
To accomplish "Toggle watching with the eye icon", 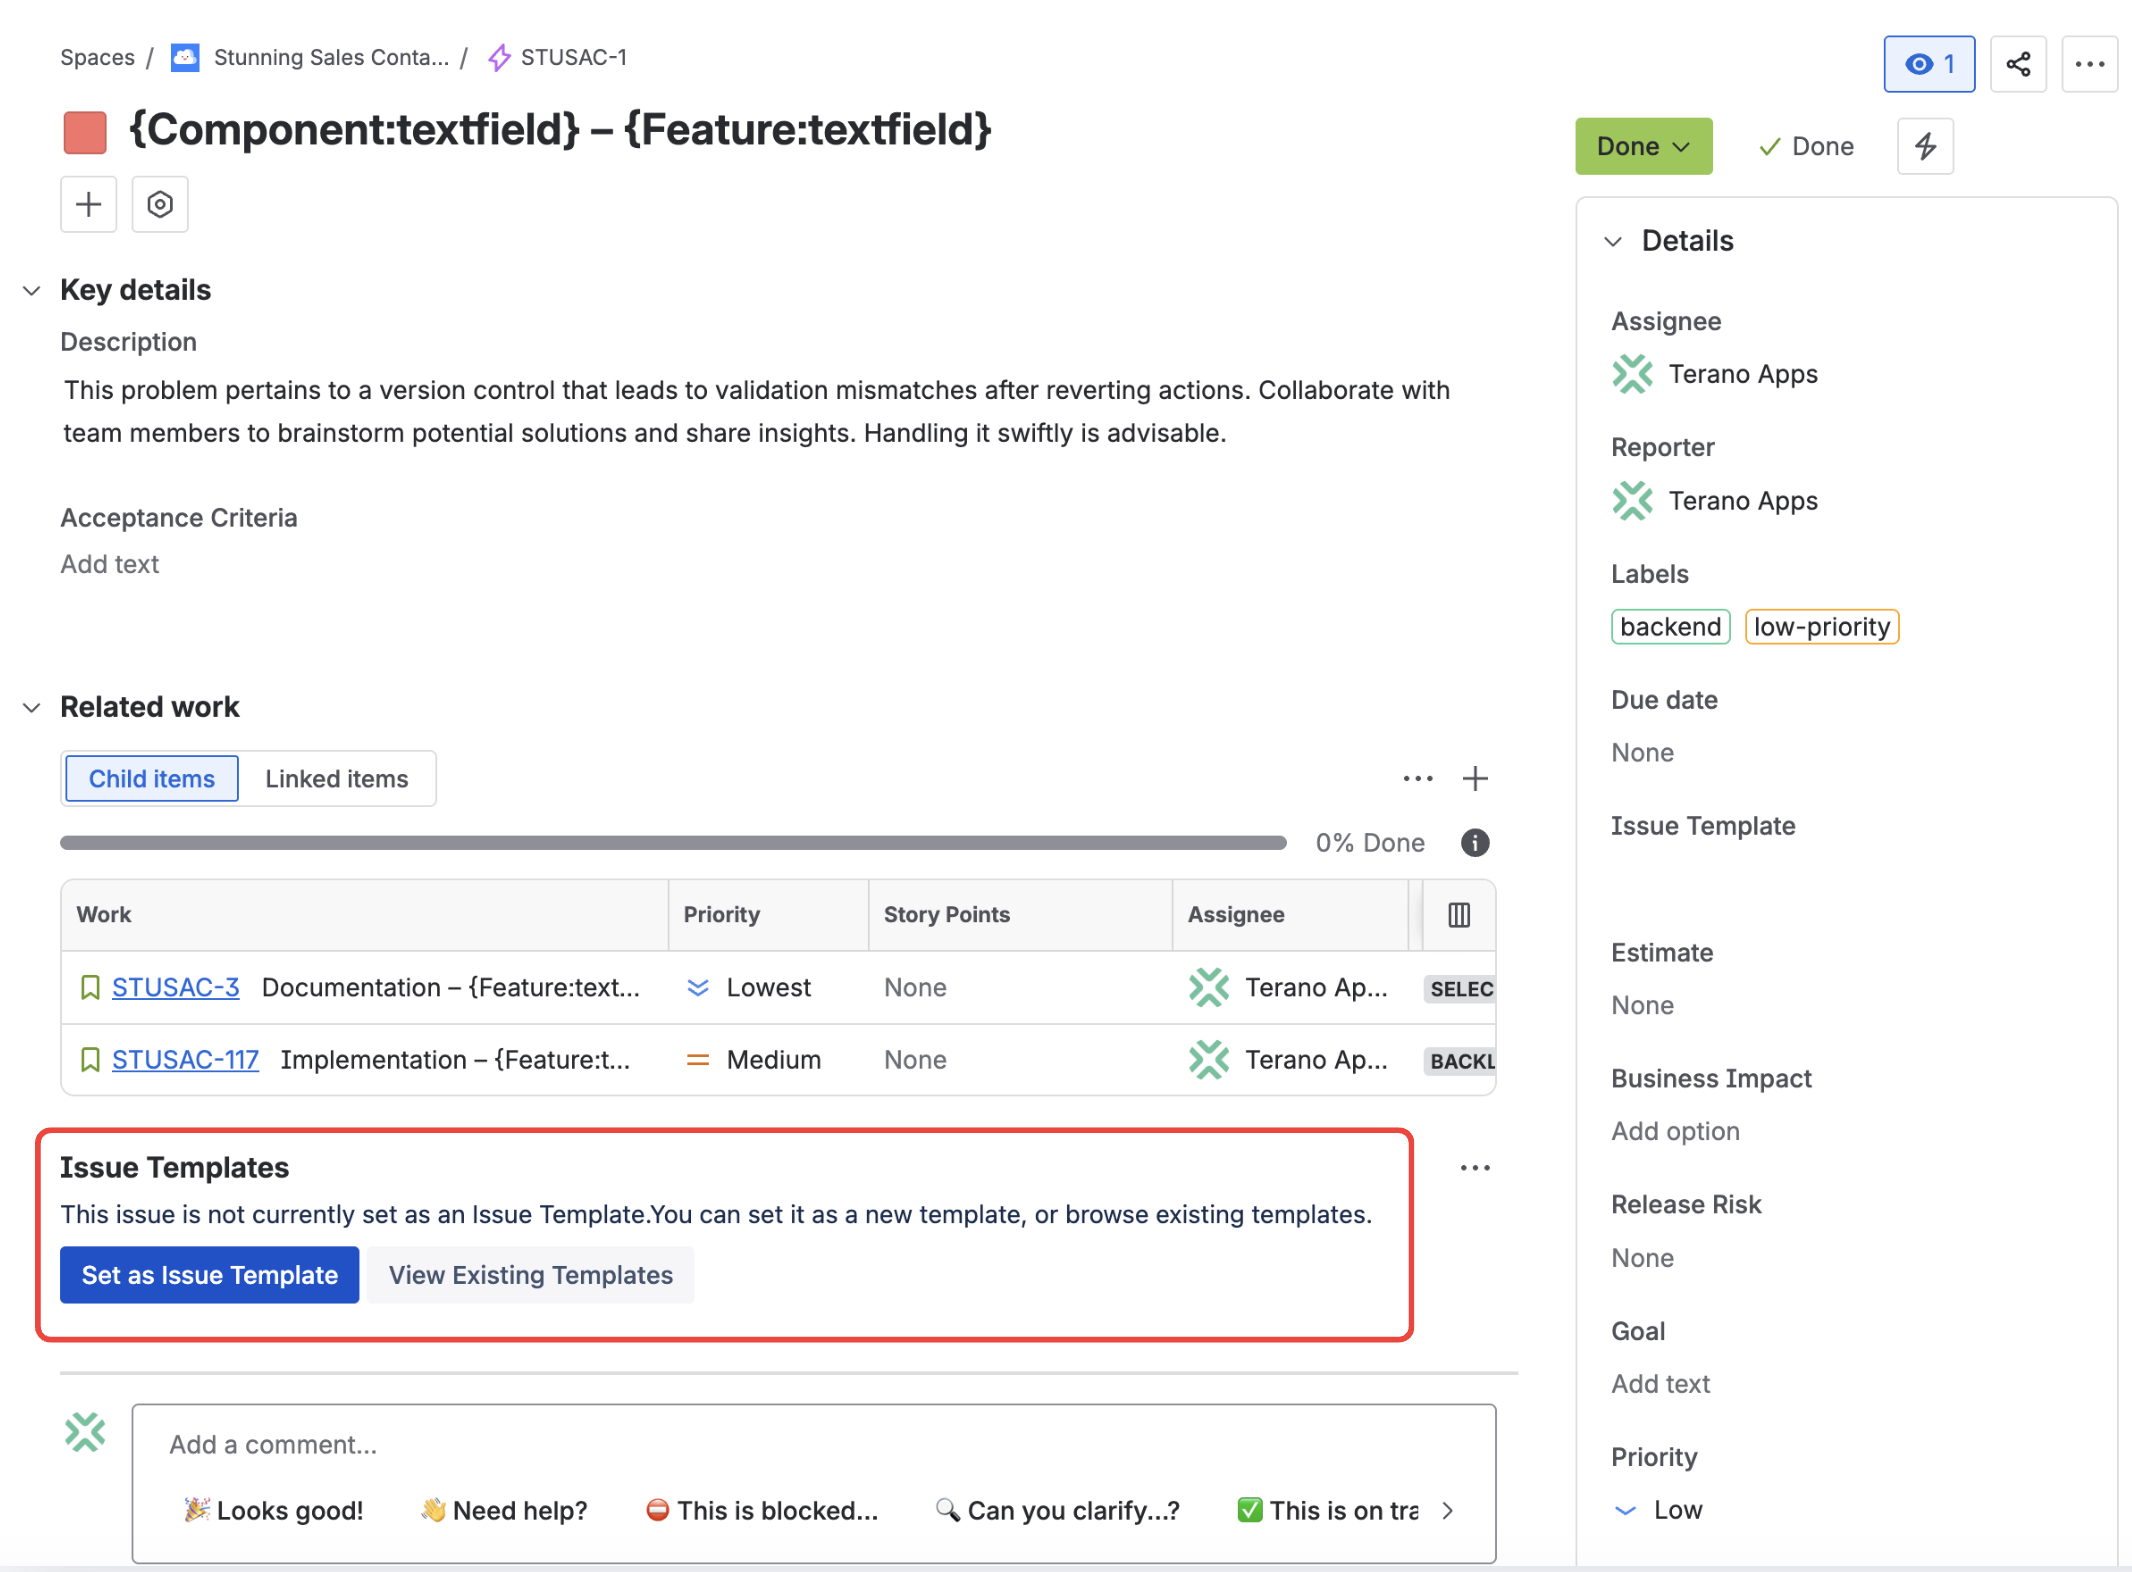I will (1929, 63).
